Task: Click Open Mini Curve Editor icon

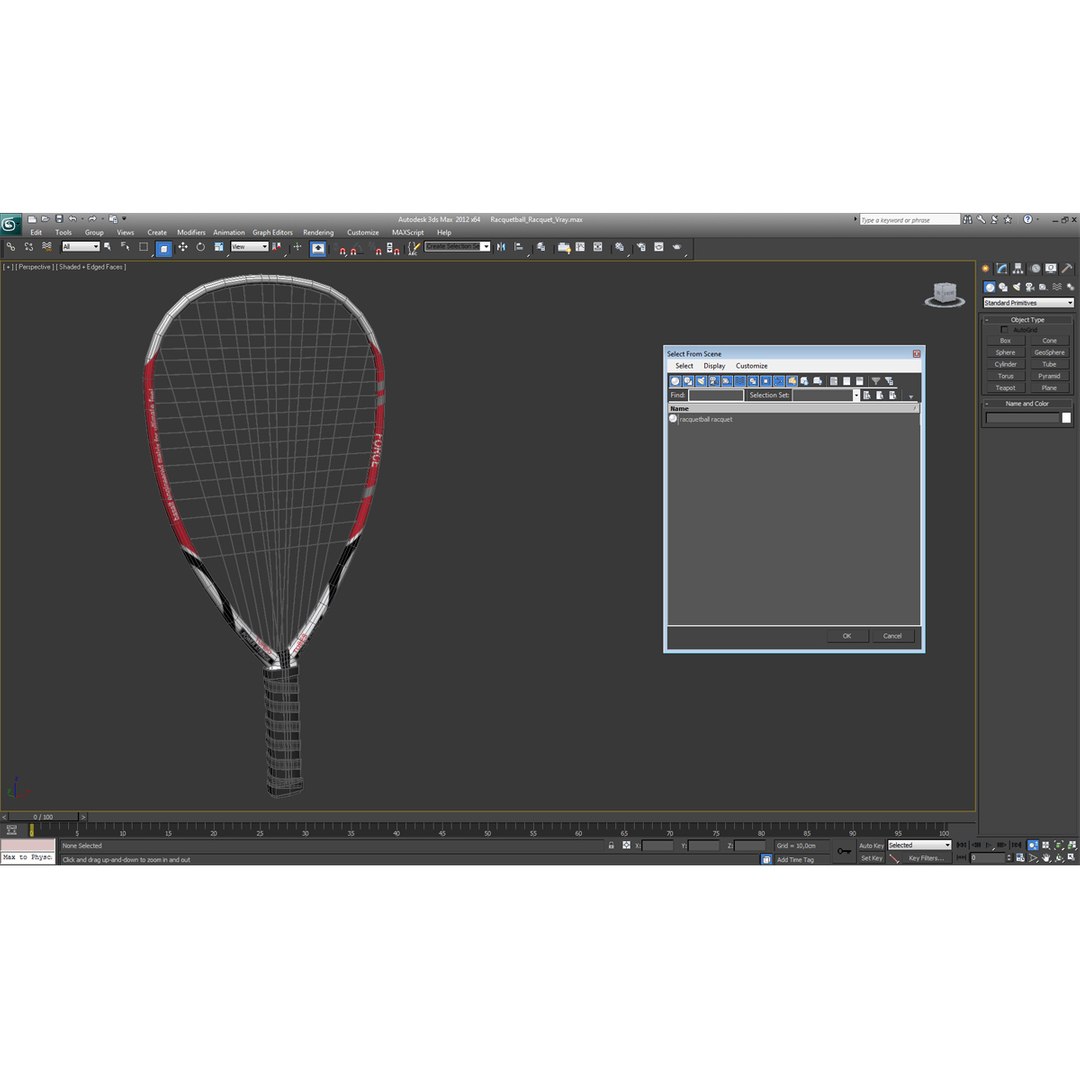Action: (12, 829)
